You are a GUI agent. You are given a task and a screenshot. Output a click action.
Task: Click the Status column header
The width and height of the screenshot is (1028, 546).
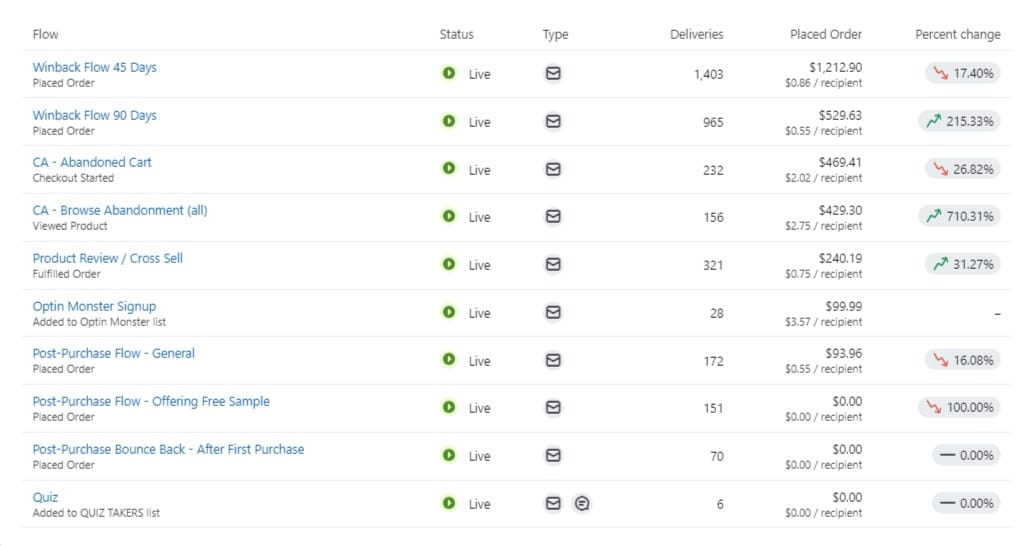pos(456,34)
